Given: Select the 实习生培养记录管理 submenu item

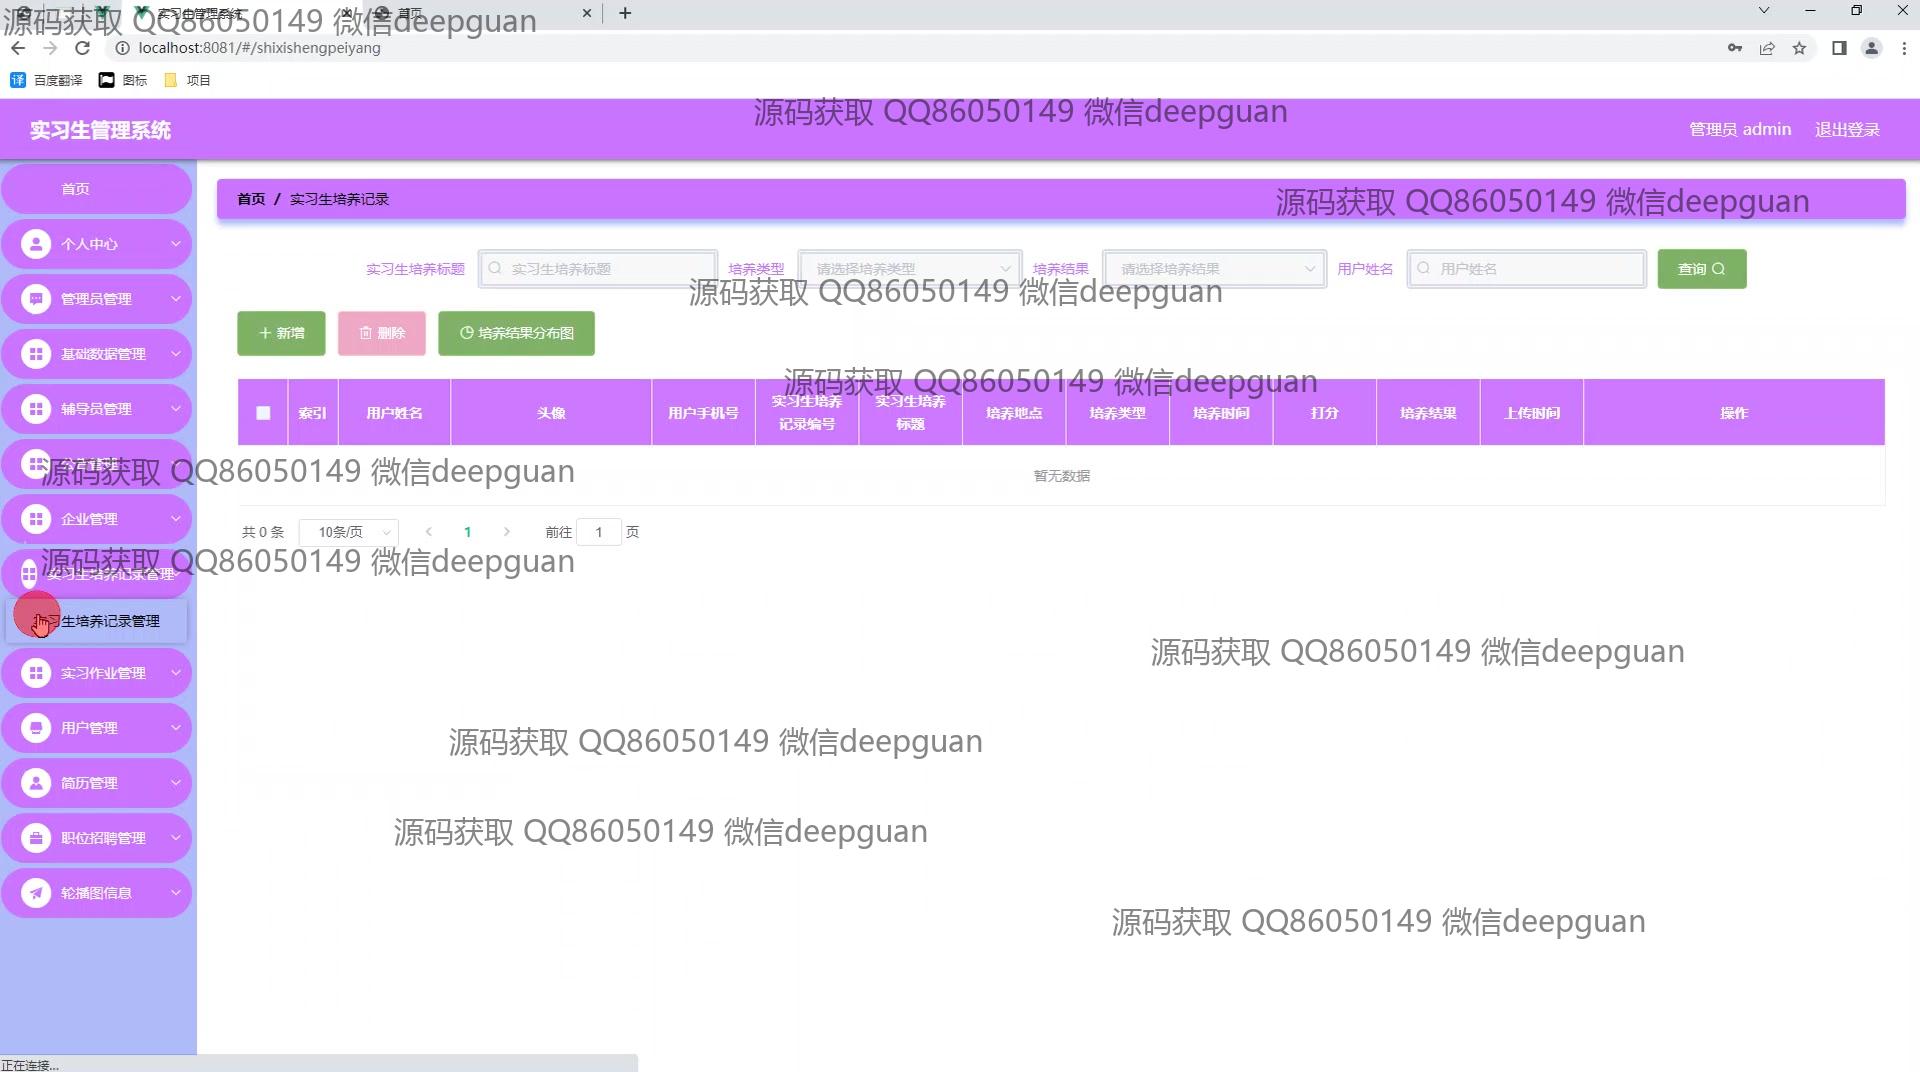Looking at the screenshot, I should point(96,621).
